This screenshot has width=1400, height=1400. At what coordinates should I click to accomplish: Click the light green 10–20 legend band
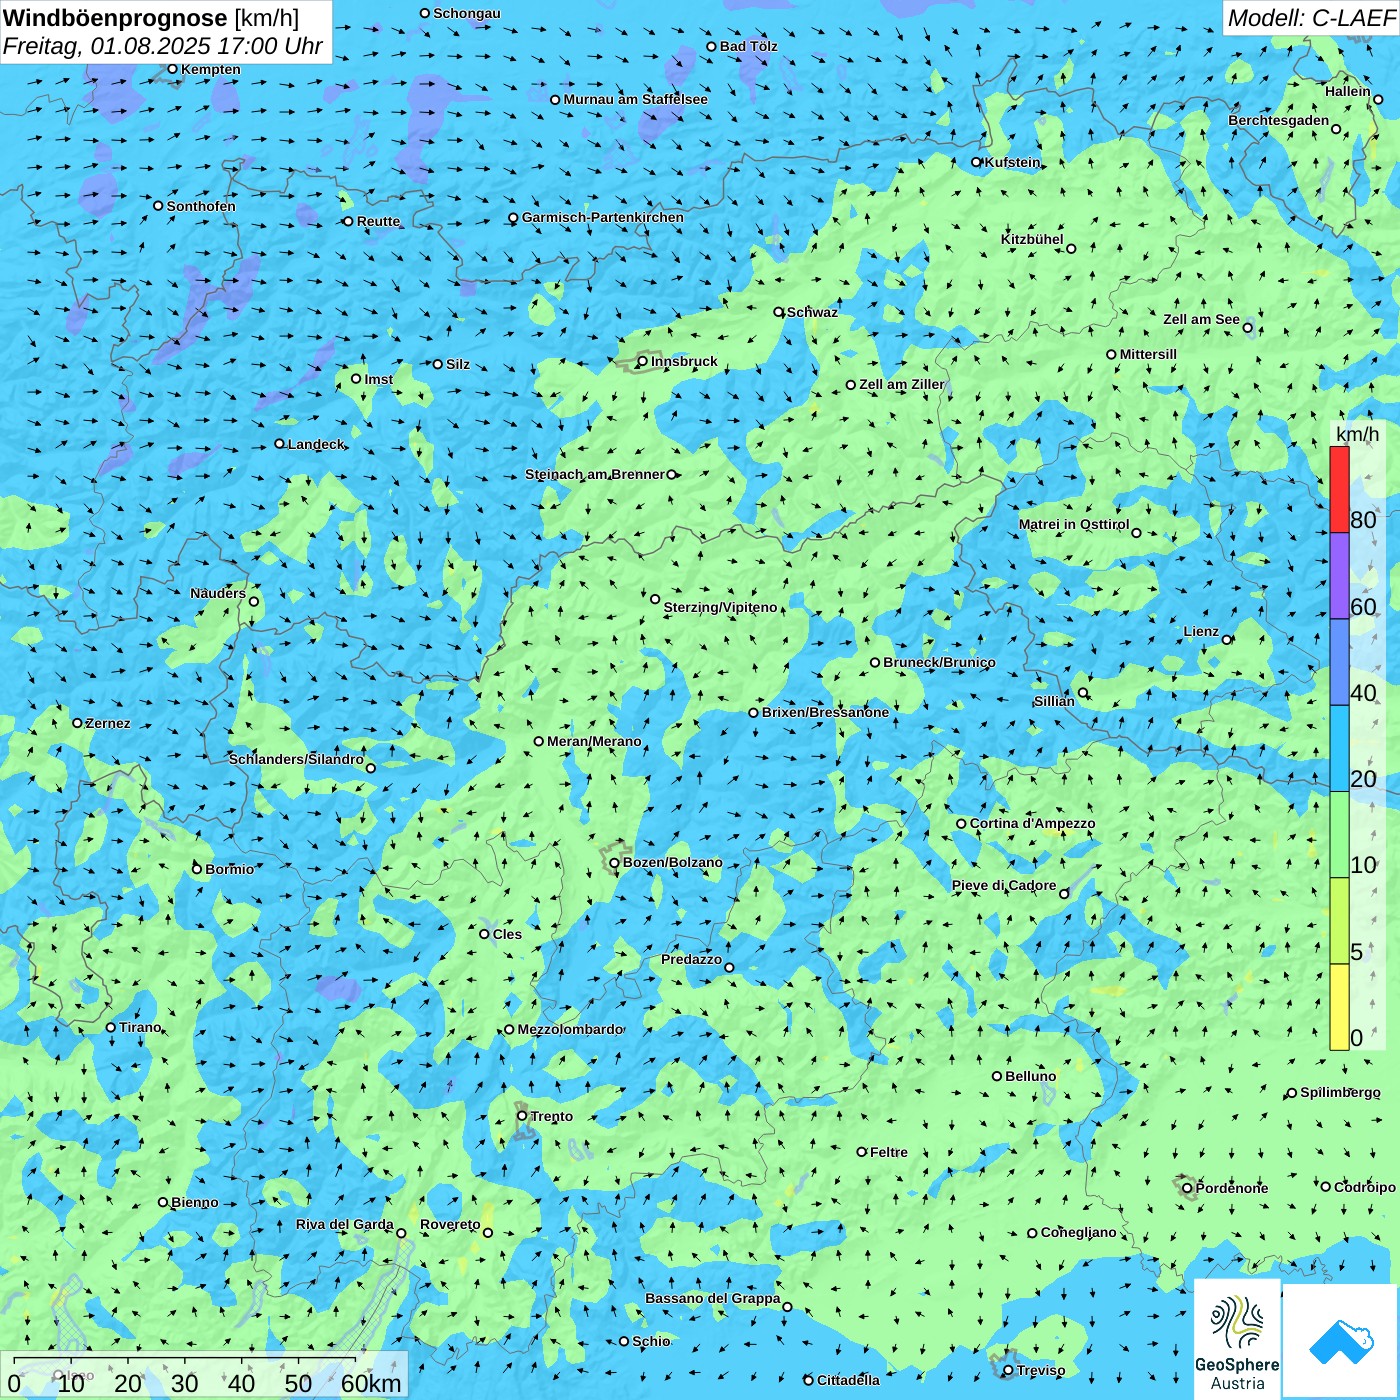point(1339,835)
